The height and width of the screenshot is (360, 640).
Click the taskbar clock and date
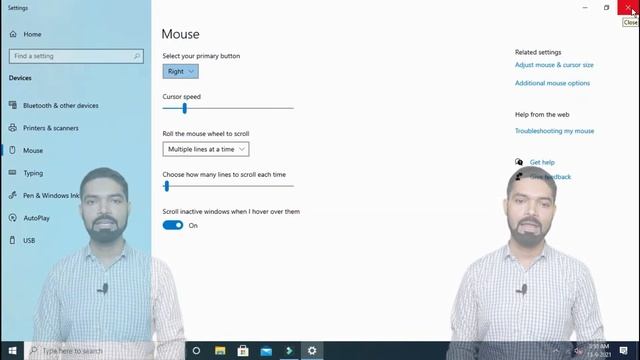pos(599,351)
